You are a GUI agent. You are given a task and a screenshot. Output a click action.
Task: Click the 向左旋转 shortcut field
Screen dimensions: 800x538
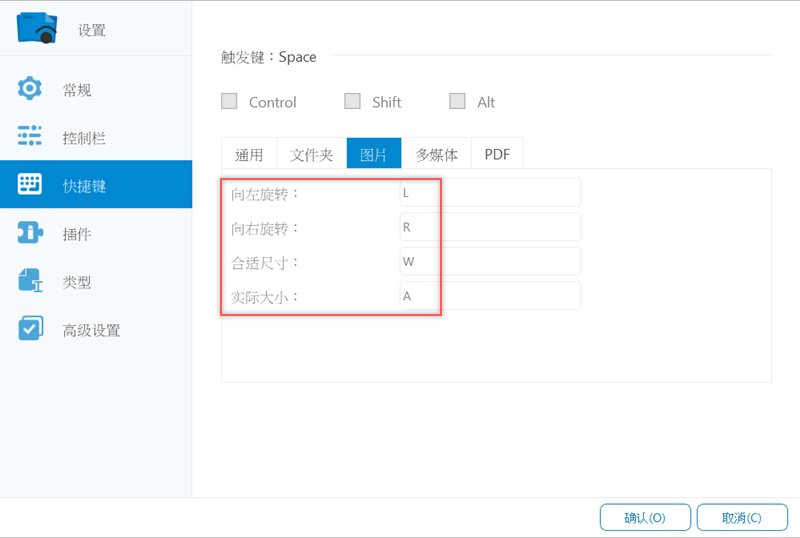click(489, 193)
